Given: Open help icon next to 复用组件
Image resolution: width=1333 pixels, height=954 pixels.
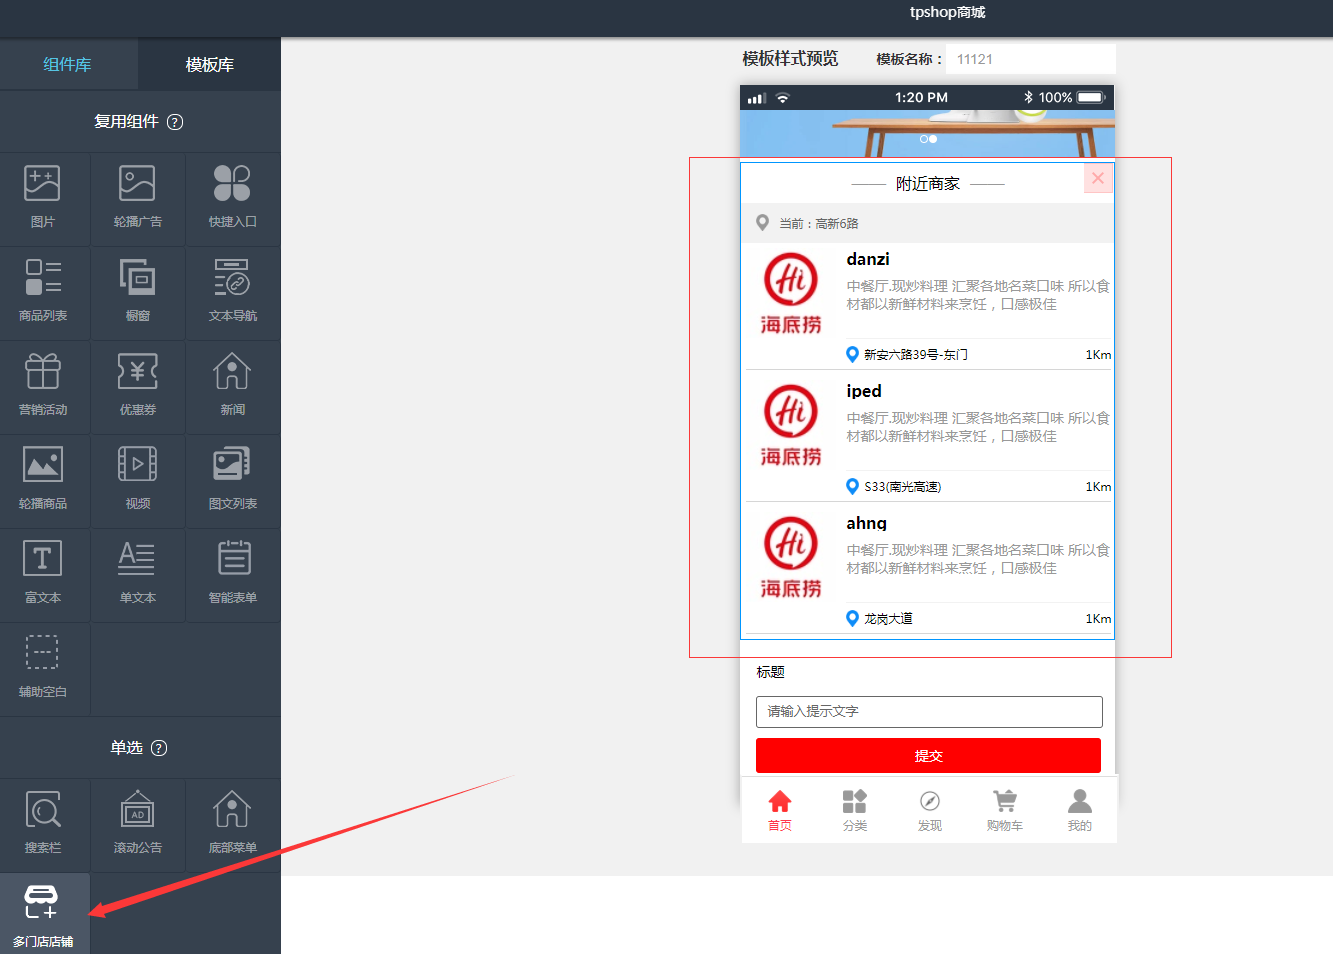Looking at the screenshot, I should [x=175, y=122].
